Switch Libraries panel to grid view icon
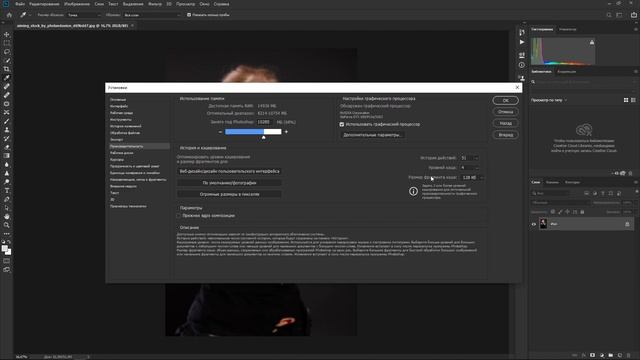Viewport: 640px width, 360px height. pyautogui.click(x=626, y=100)
